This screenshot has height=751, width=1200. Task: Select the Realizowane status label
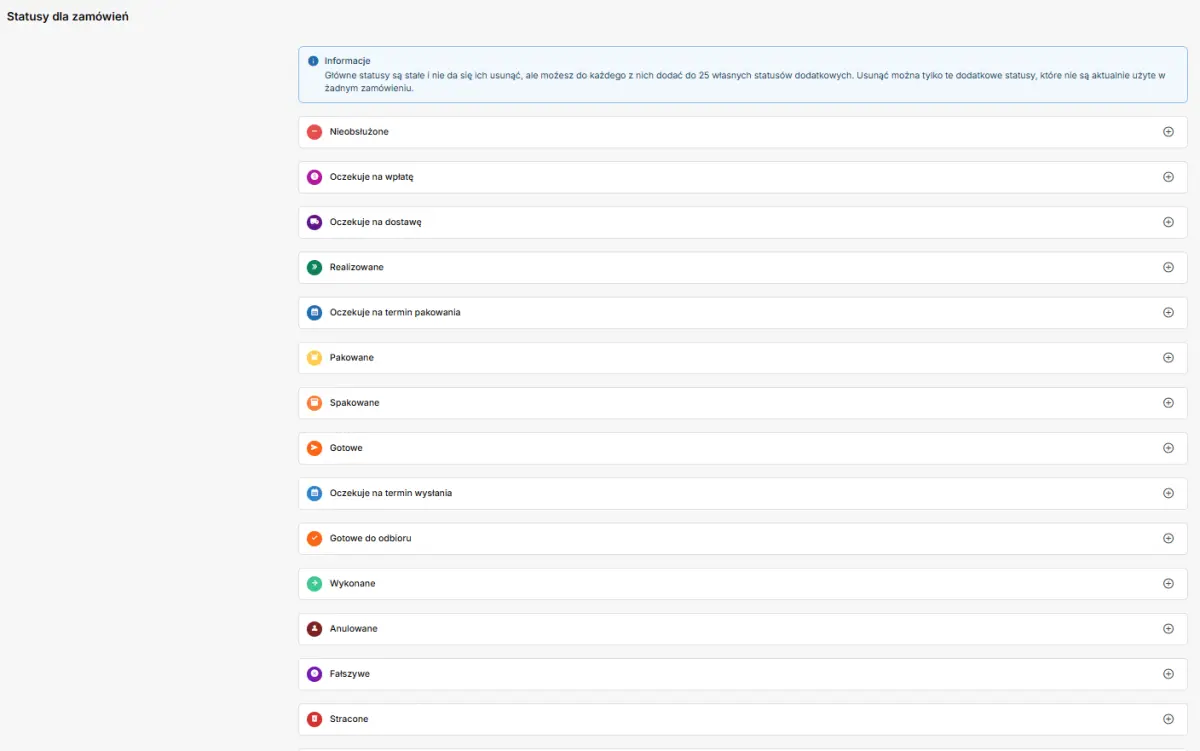click(356, 267)
